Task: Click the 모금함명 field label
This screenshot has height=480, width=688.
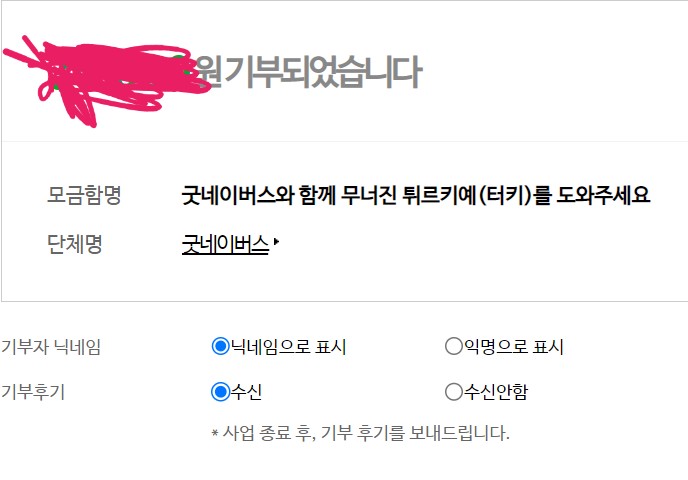Action: click(x=84, y=195)
